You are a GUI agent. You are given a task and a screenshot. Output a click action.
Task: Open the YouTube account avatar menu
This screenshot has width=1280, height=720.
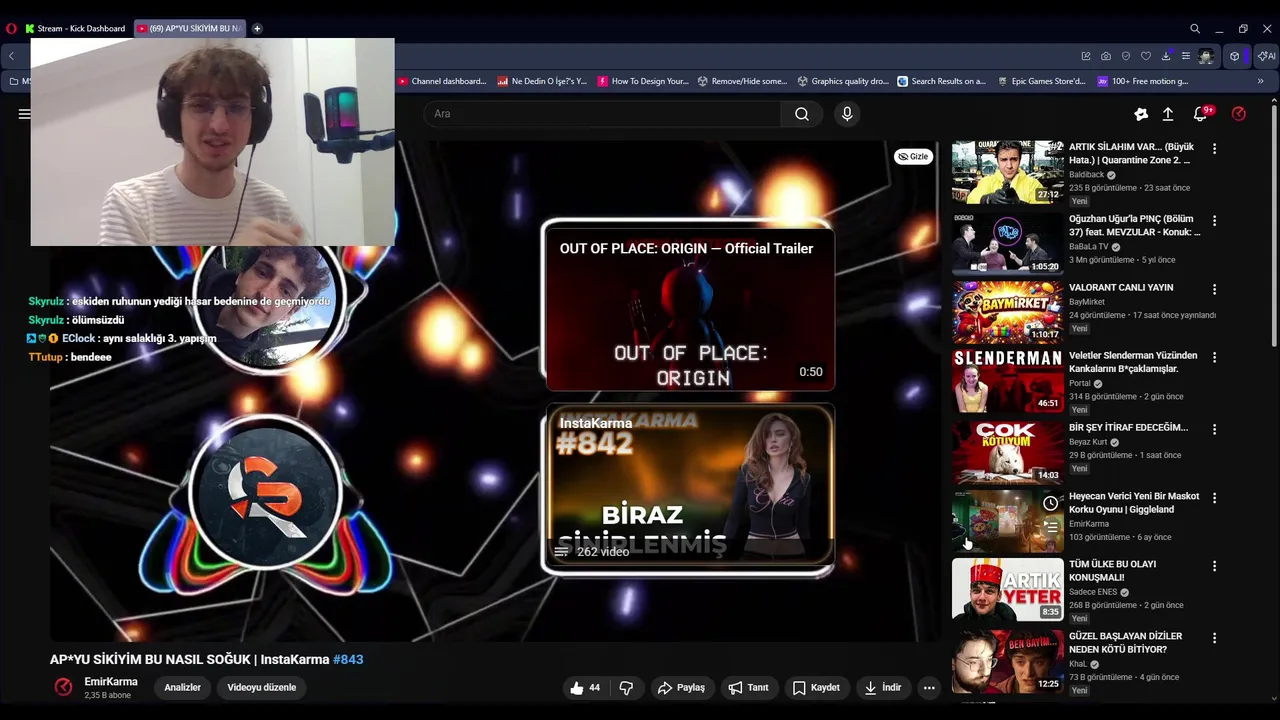point(1239,114)
